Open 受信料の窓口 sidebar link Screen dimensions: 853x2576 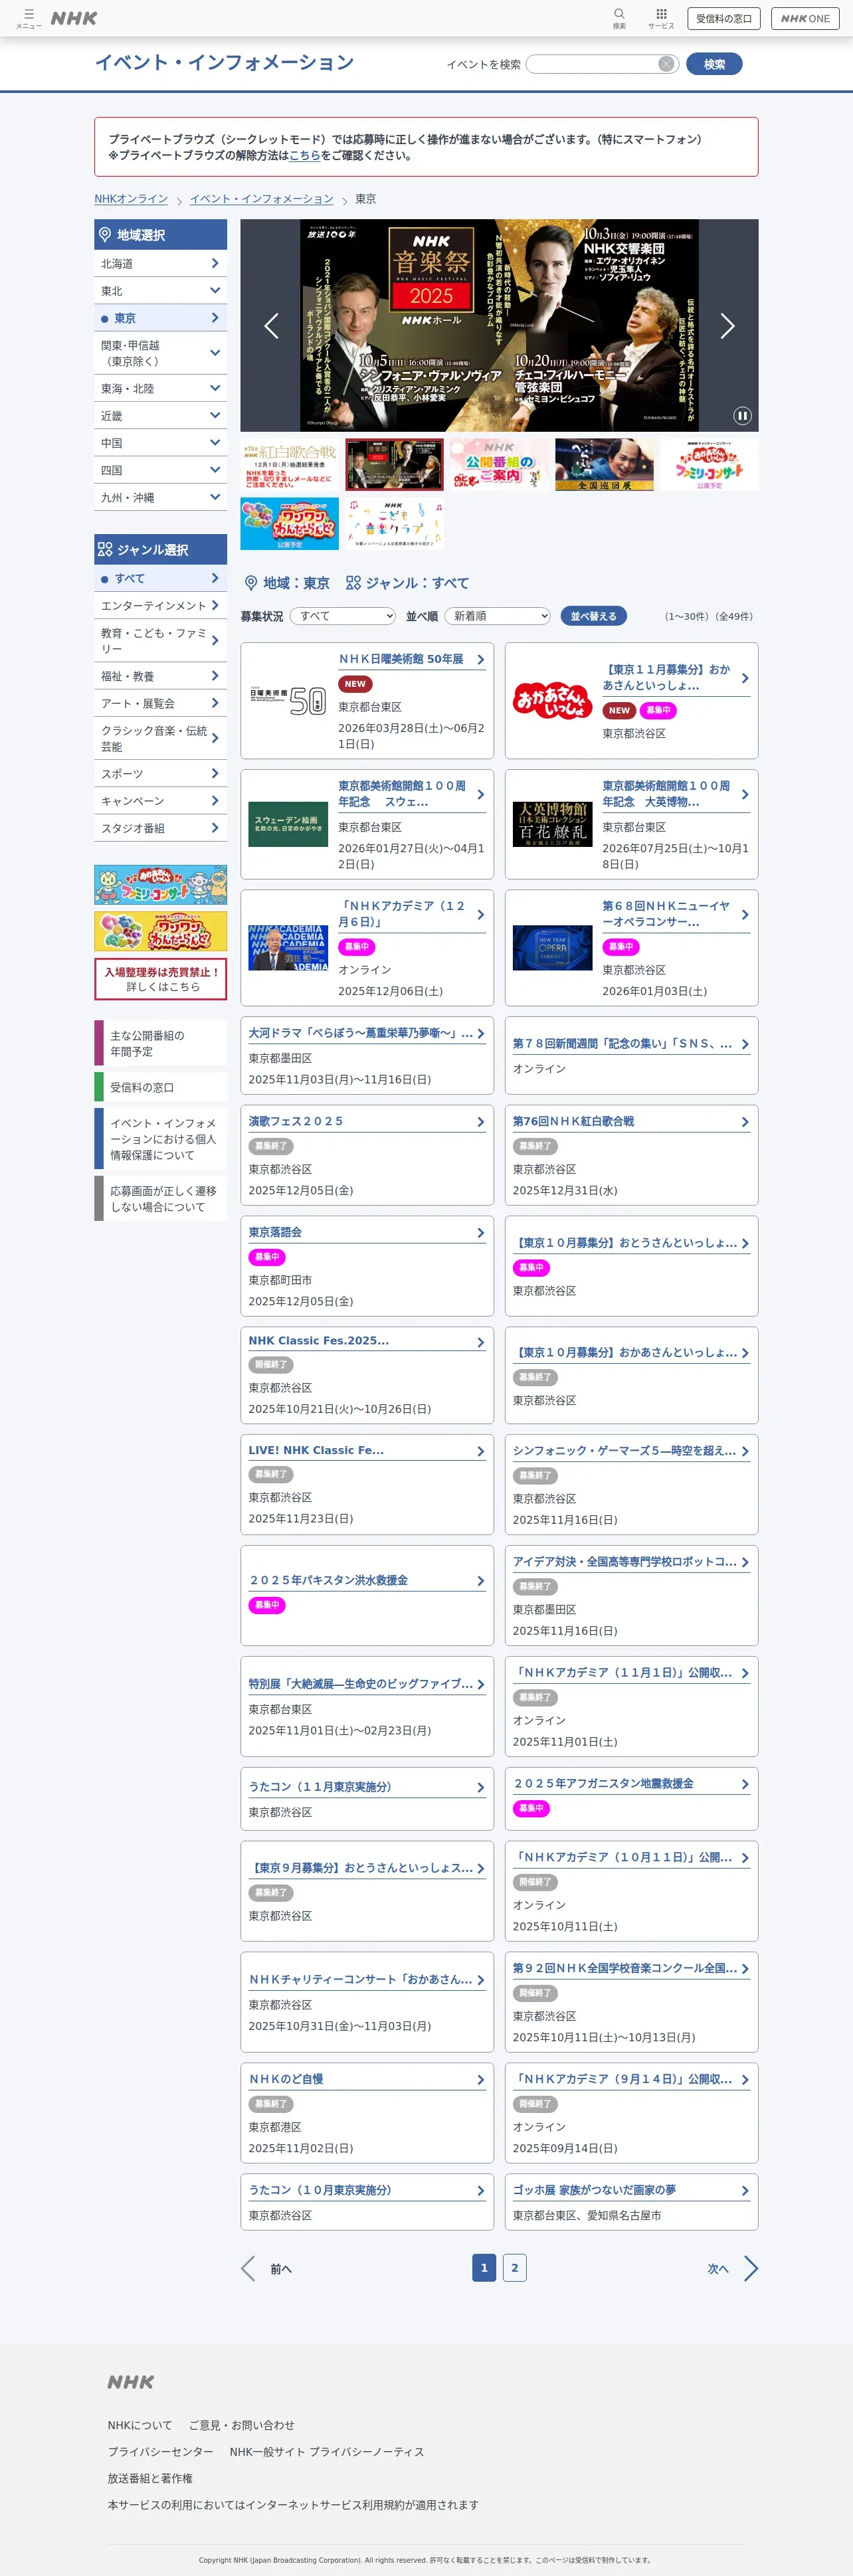click(x=161, y=1087)
